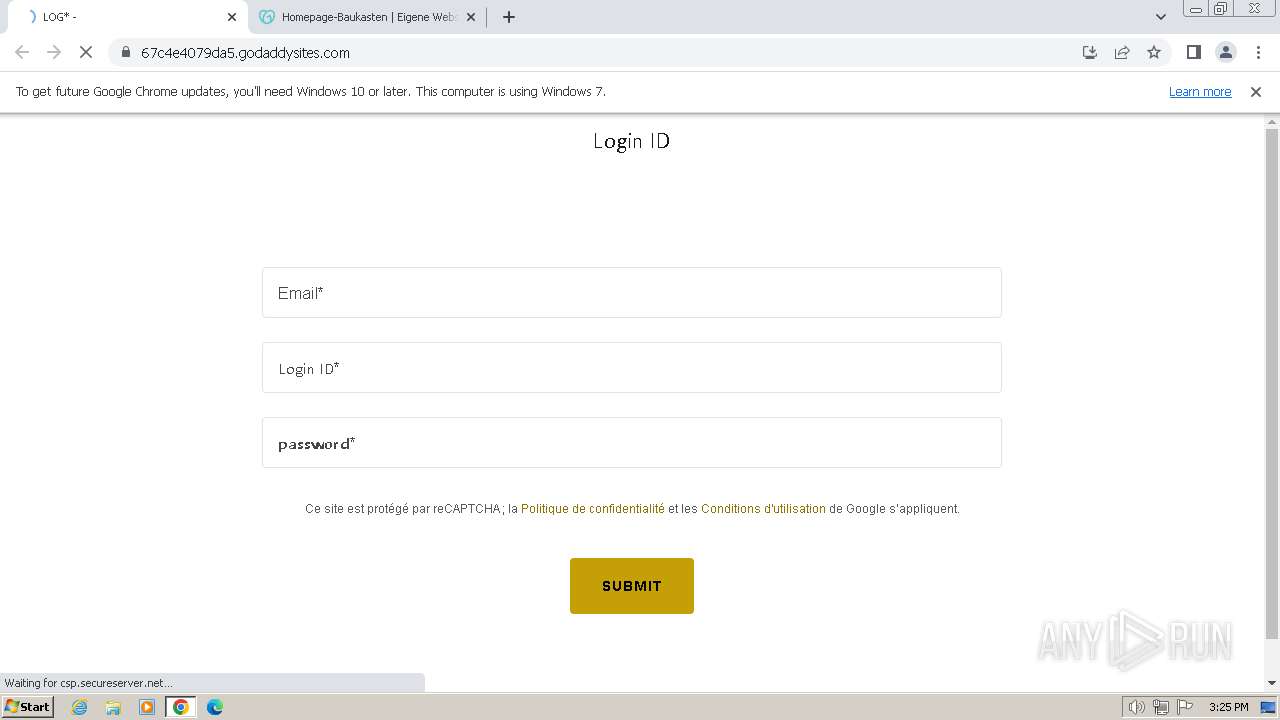Show desktop via the taskbar corner icon
The image size is (1280, 720).
pyautogui.click(x=1268, y=707)
